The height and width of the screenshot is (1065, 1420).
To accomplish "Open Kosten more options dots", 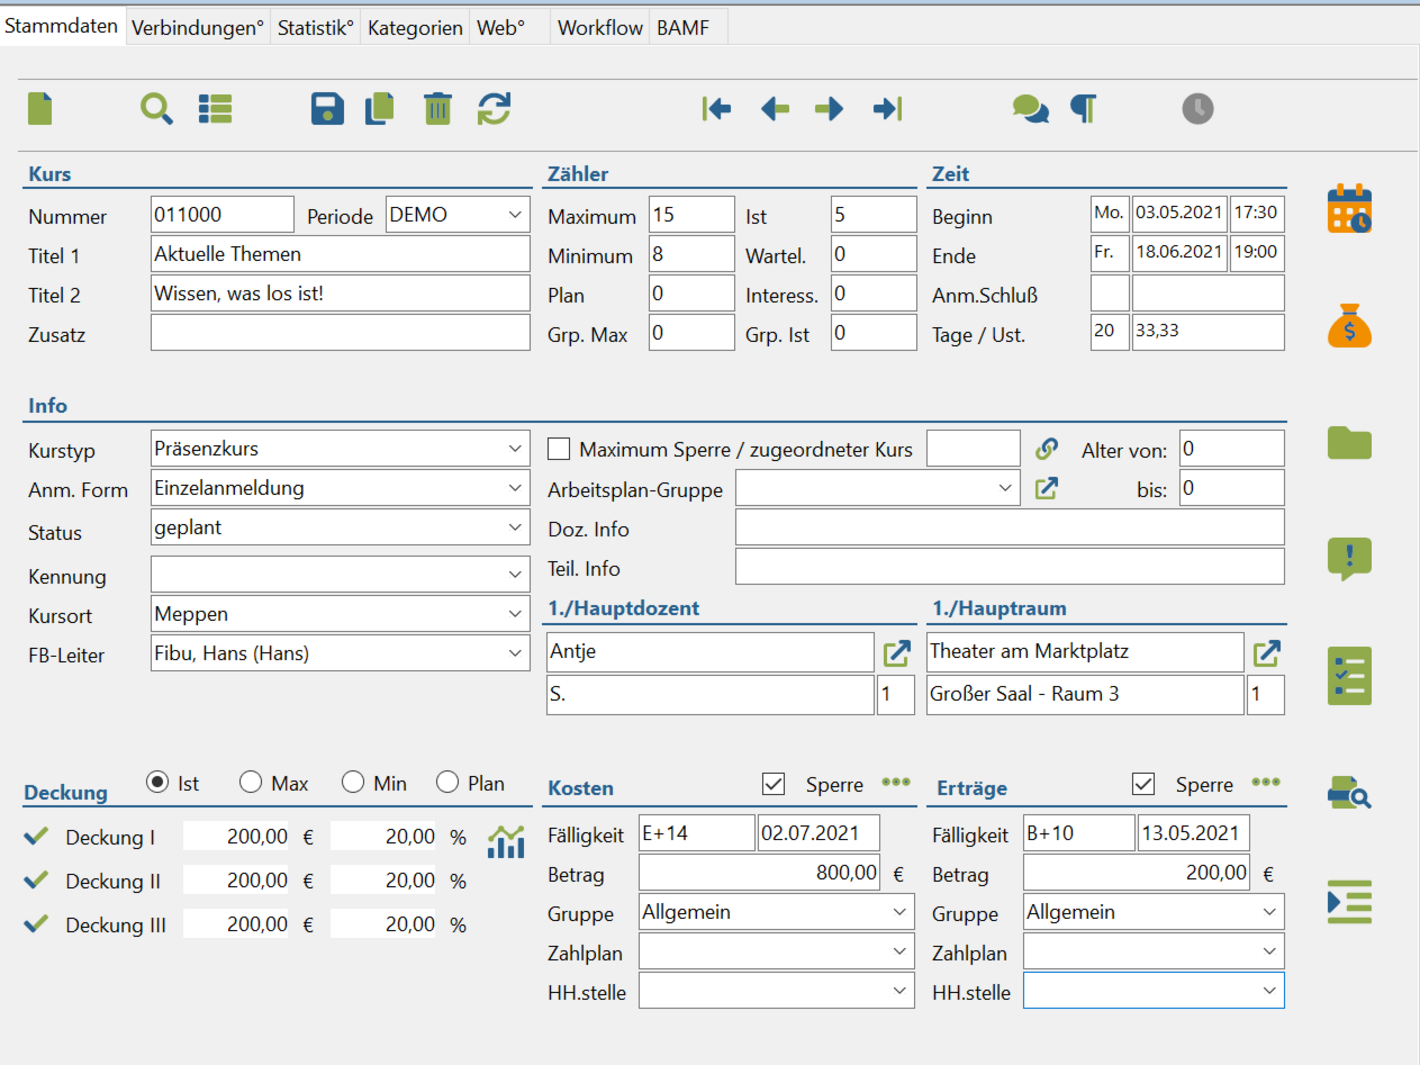I will tap(896, 782).
